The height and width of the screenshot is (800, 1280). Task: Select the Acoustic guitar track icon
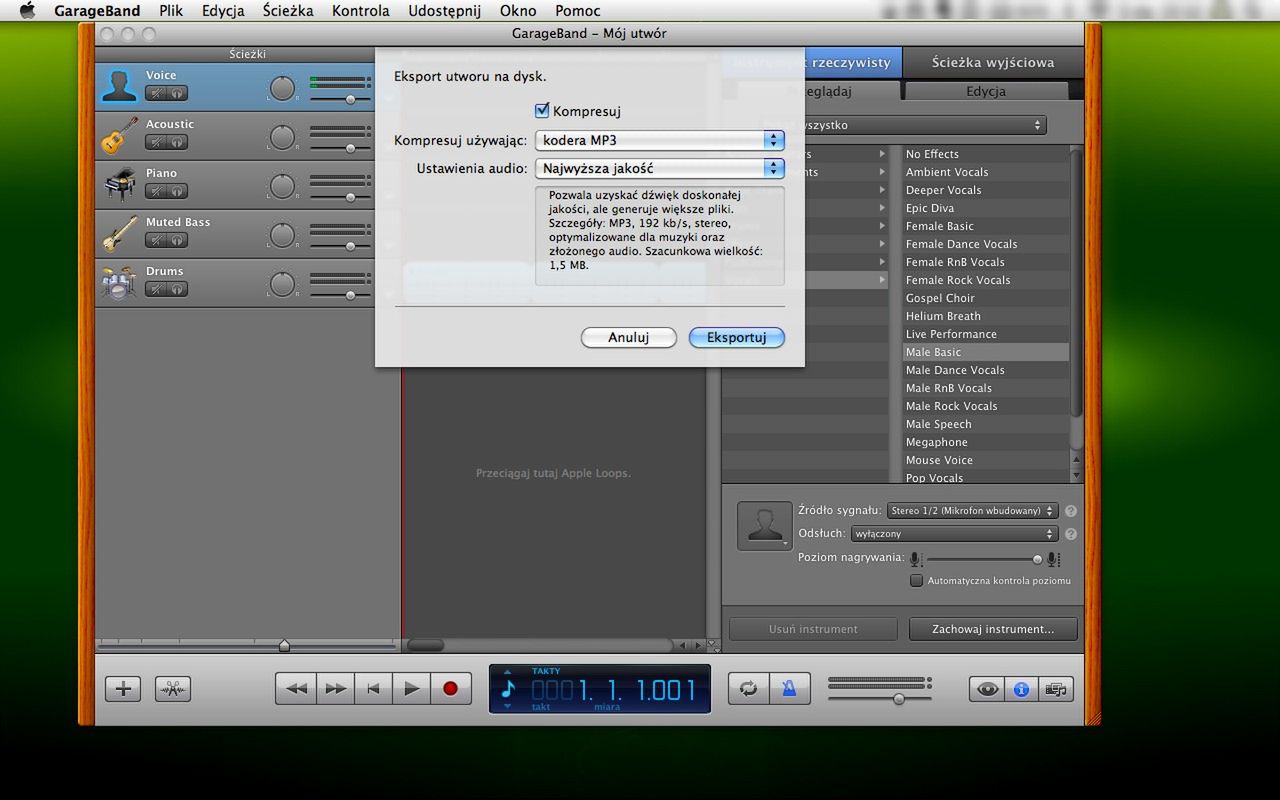[x=119, y=135]
